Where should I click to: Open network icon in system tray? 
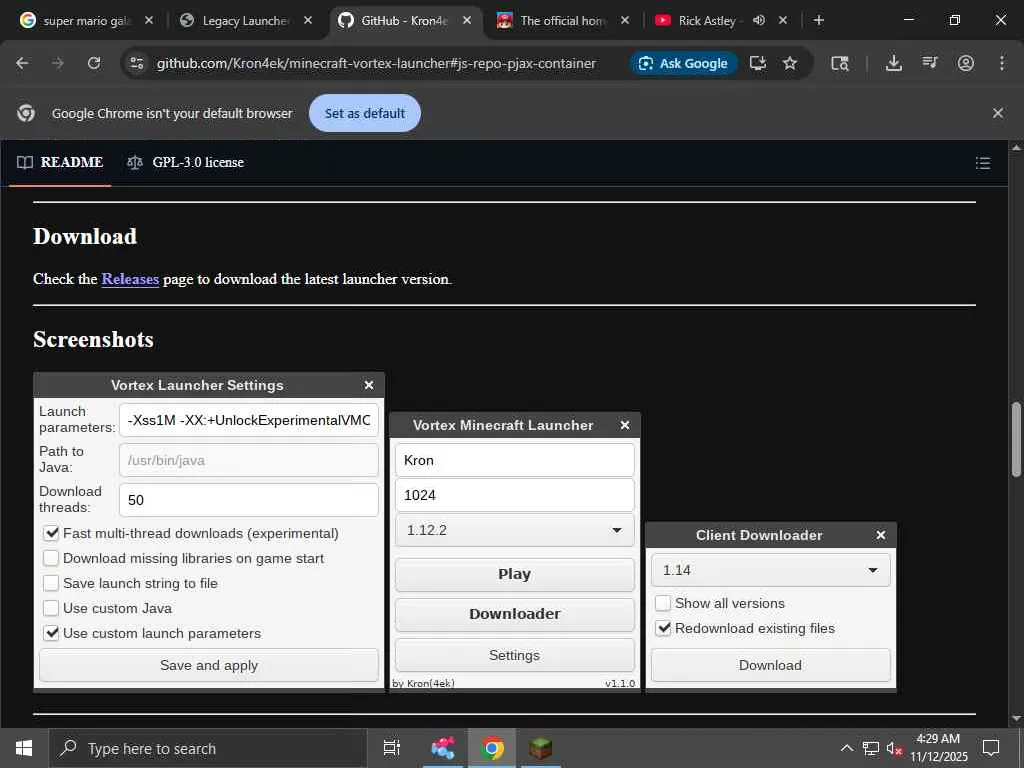pyautogui.click(x=871, y=748)
